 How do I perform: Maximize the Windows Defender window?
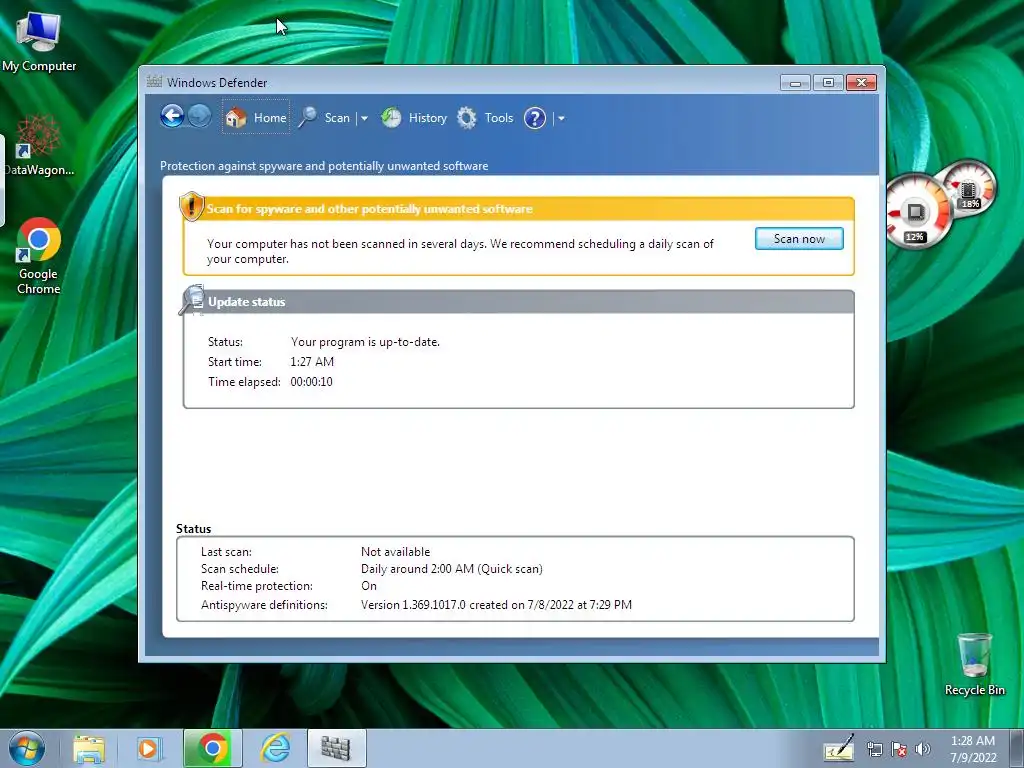828,83
